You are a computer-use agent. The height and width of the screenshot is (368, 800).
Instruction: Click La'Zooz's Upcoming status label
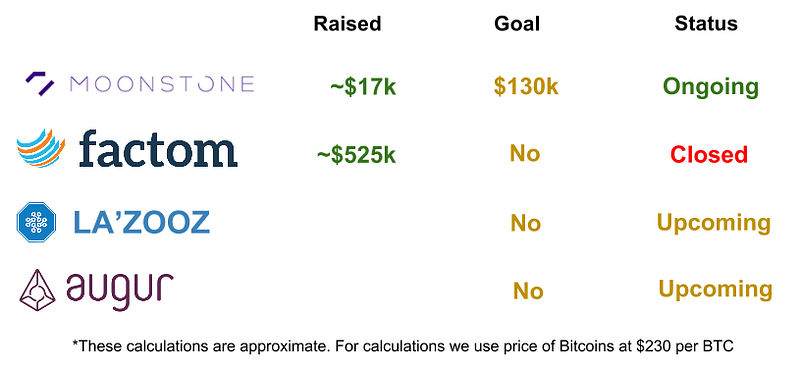(x=714, y=224)
